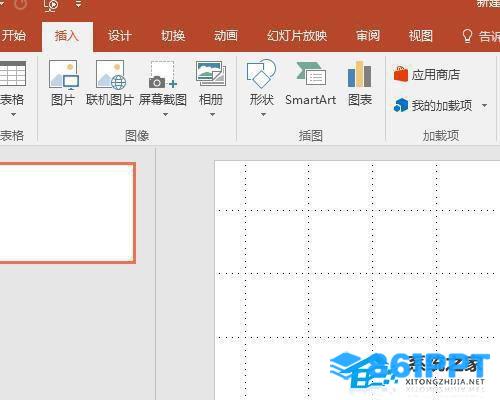The width and height of the screenshot is (500, 400).
Task: Select the 屏幕截图 screenshot tool
Action: tap(163, 83)
